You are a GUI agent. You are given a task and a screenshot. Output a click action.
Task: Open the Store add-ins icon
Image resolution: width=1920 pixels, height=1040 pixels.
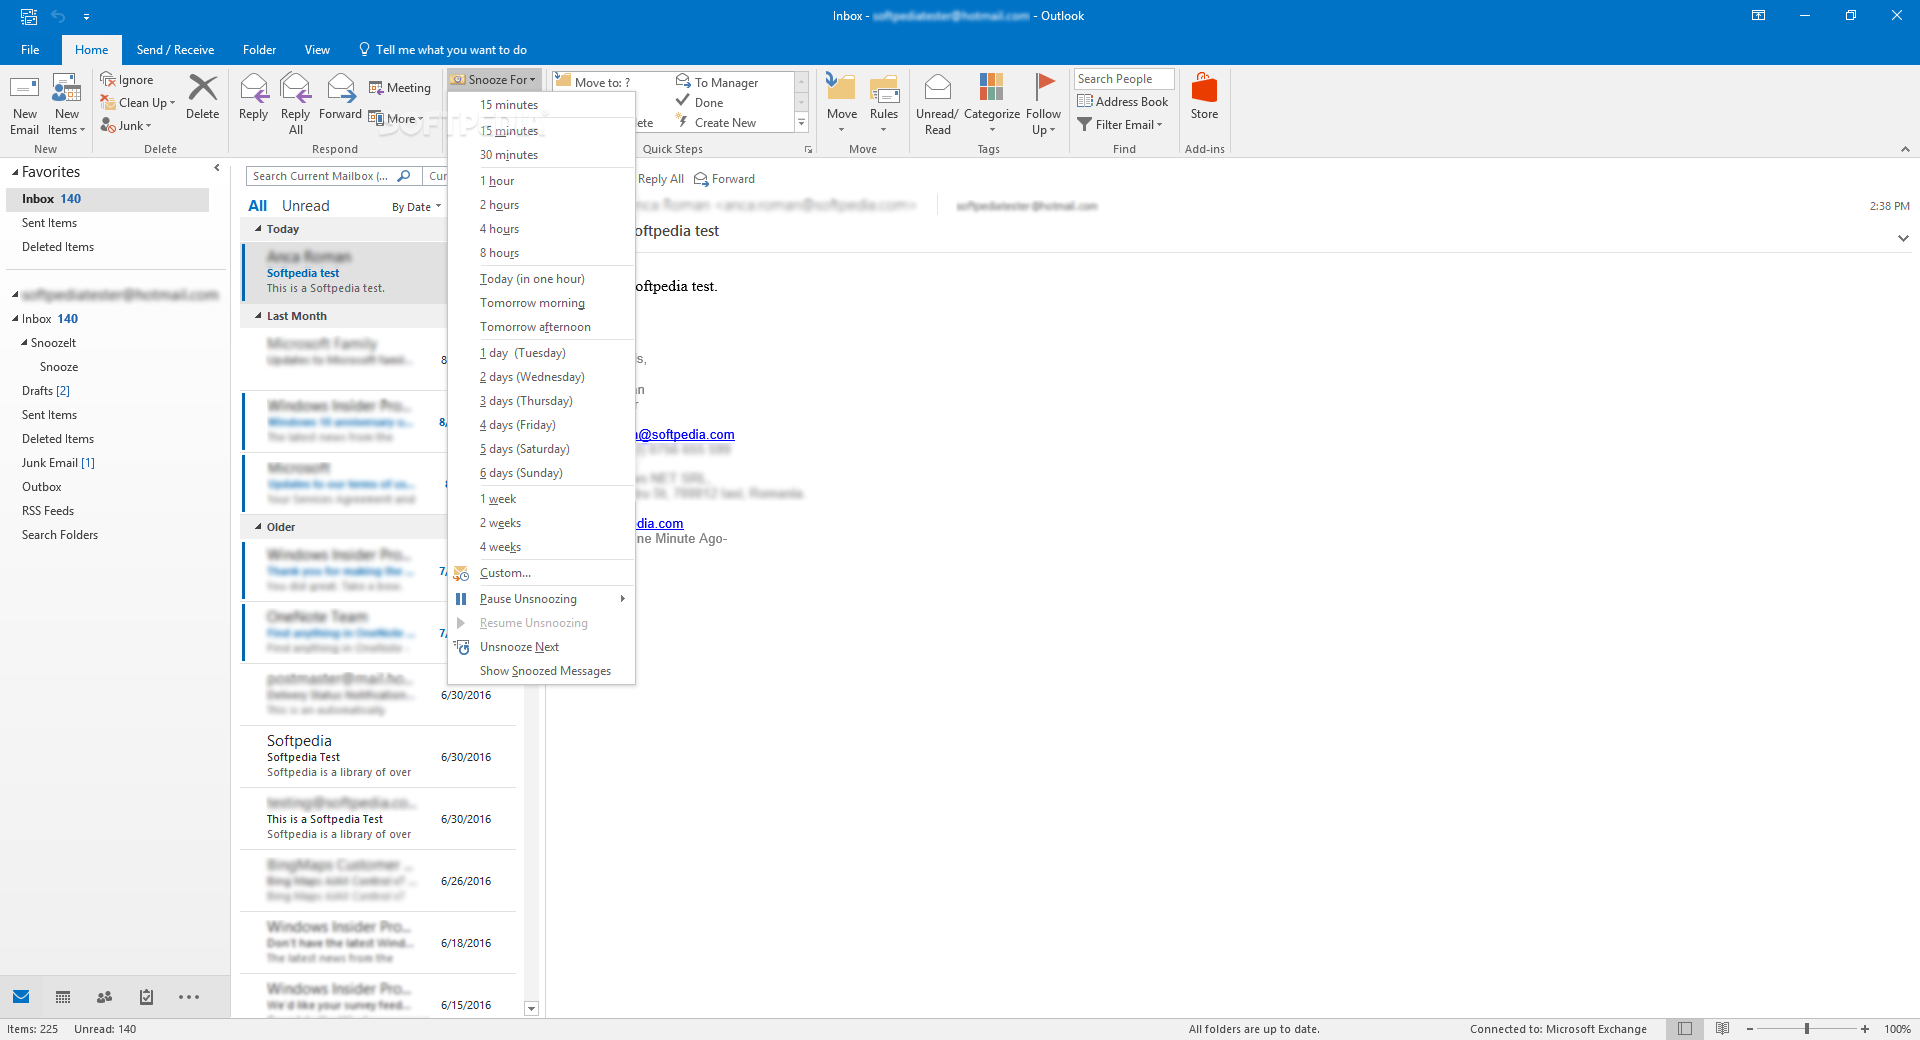coord(1204,88)
